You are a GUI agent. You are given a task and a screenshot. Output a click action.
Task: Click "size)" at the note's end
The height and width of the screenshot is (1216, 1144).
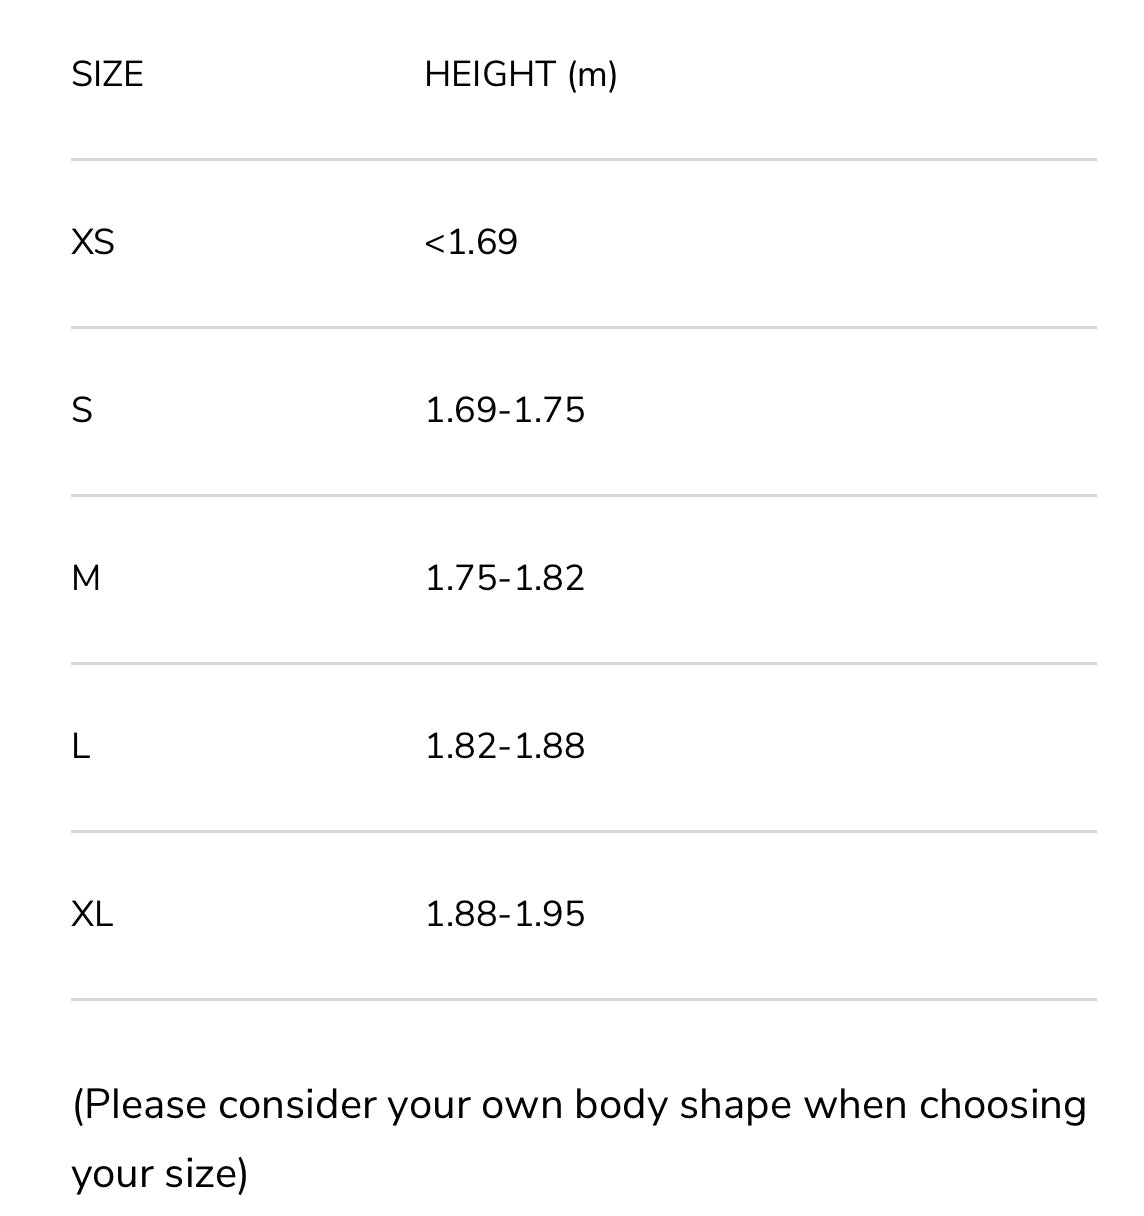point(206,1174)
